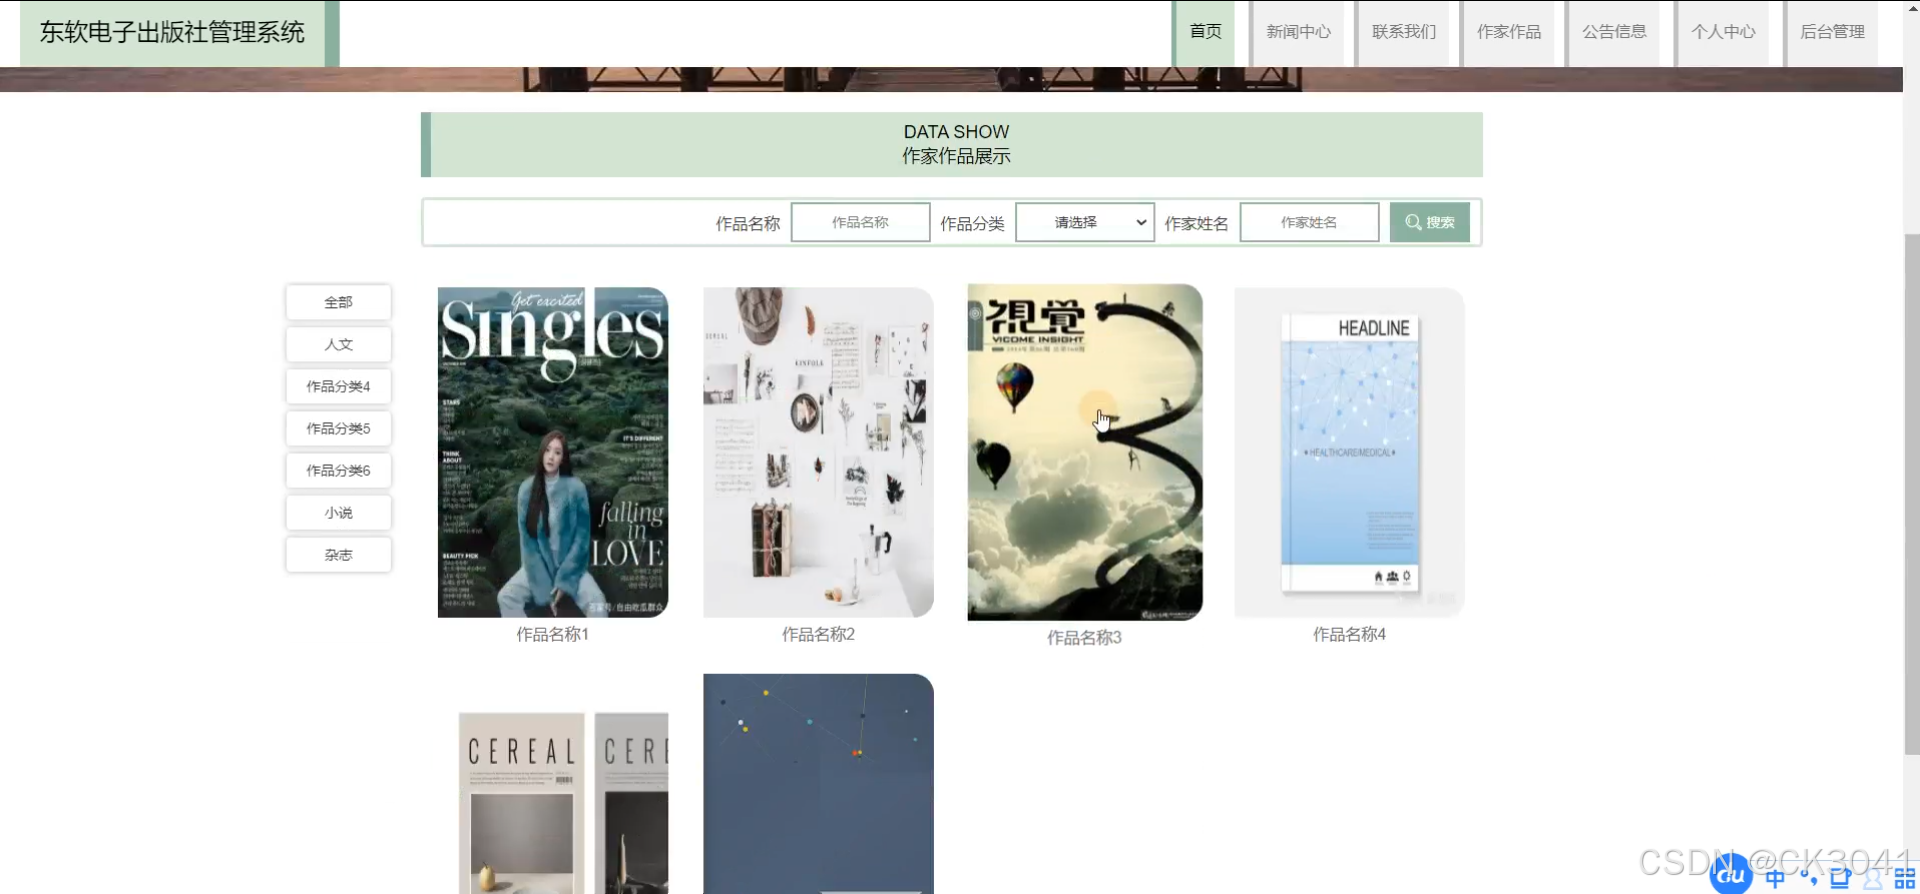Focus the 作家姓名 input field

click(x=1309, y=222)
